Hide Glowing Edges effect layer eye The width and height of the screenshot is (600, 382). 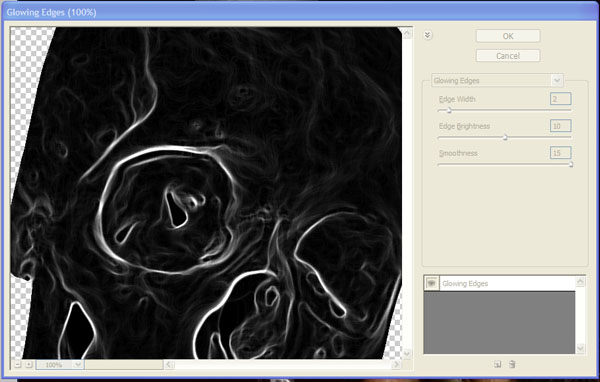[432, 283]
